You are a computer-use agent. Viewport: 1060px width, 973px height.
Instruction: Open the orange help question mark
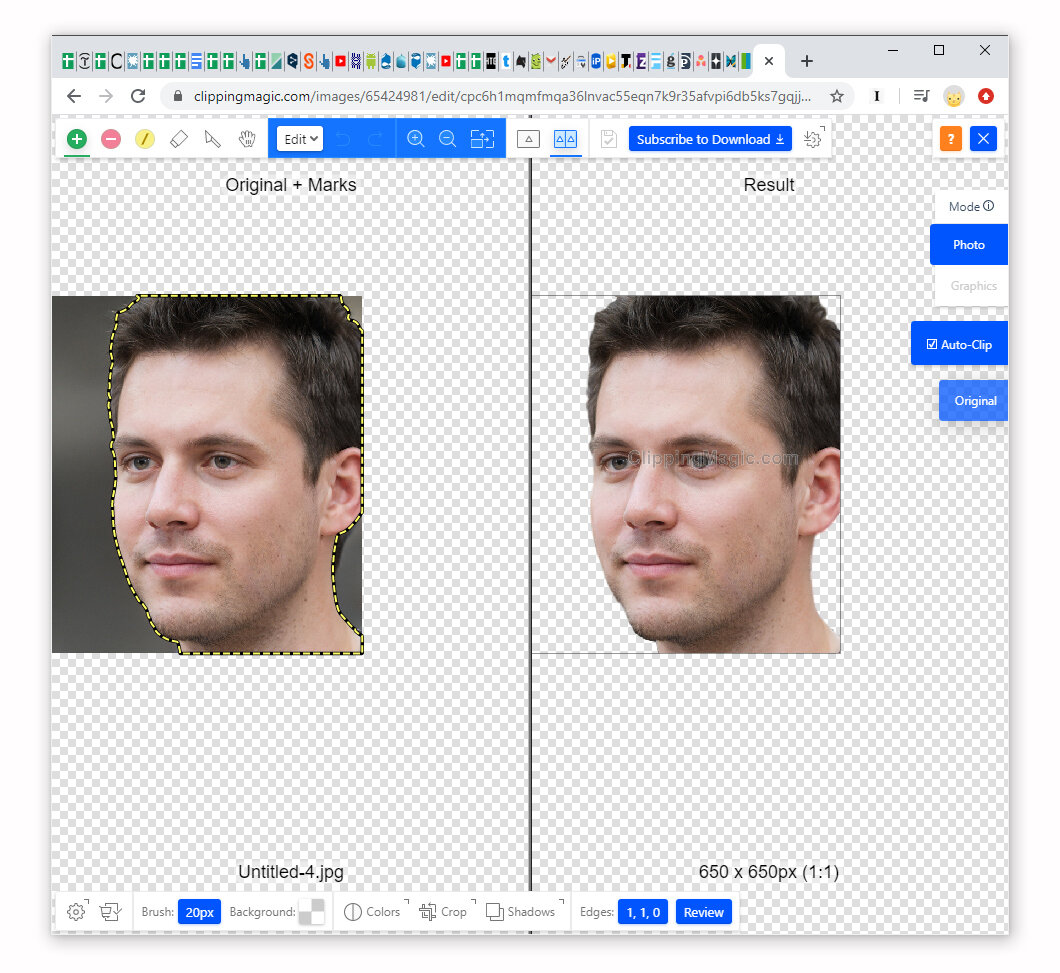(950, 139)
